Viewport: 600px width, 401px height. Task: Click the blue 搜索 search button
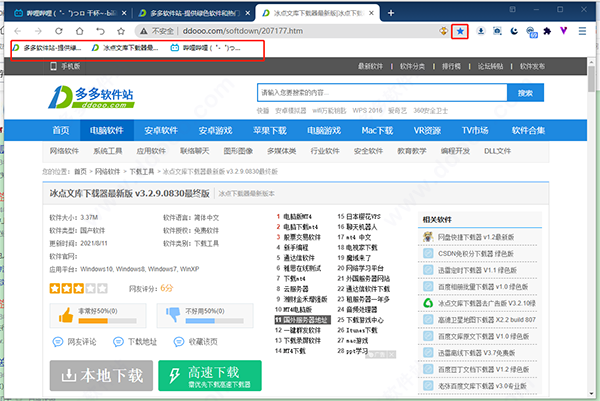525,93
